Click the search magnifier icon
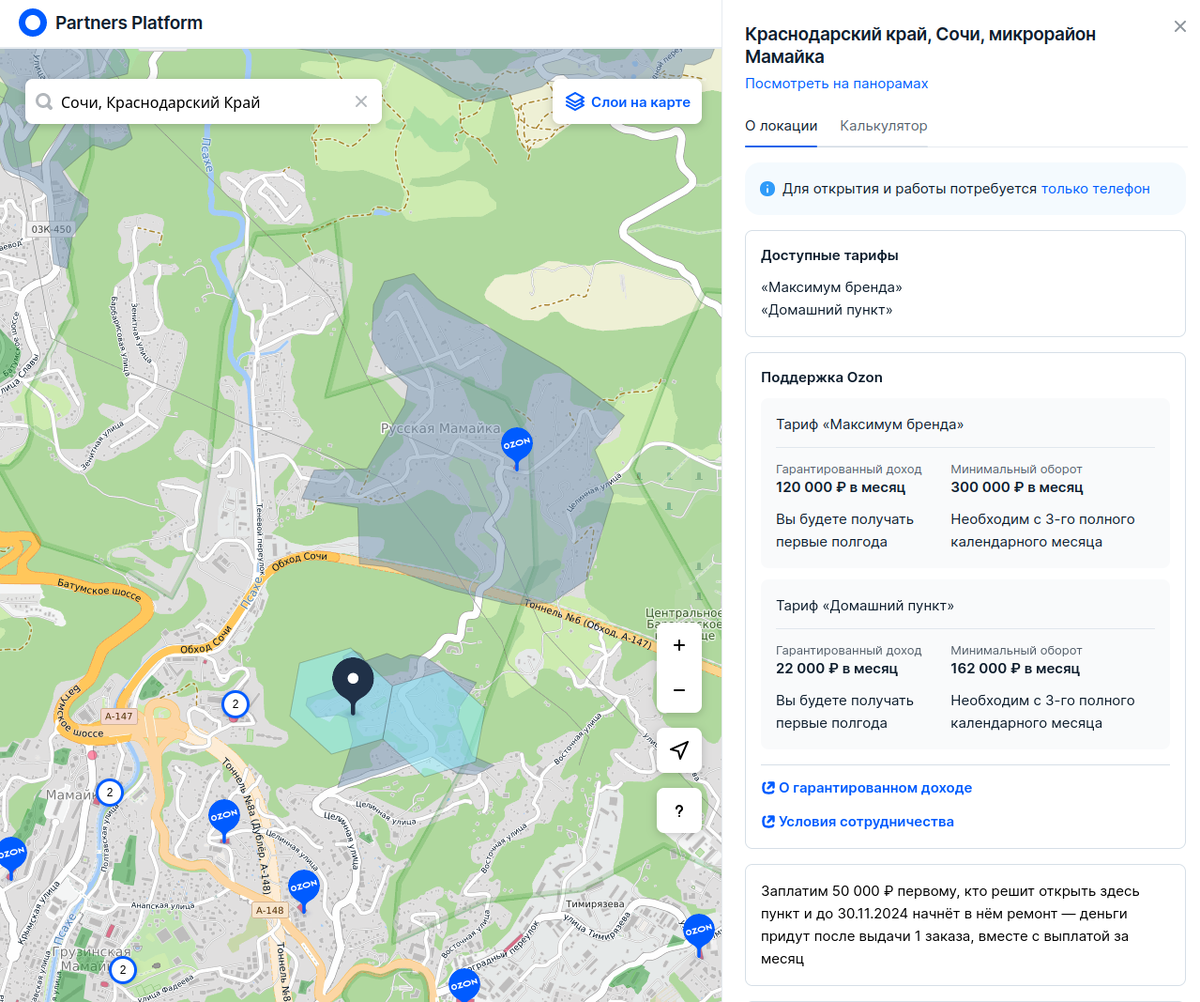Viewport: 1200px width, 1002px height. pyautogui.click(x=44, y=102)
